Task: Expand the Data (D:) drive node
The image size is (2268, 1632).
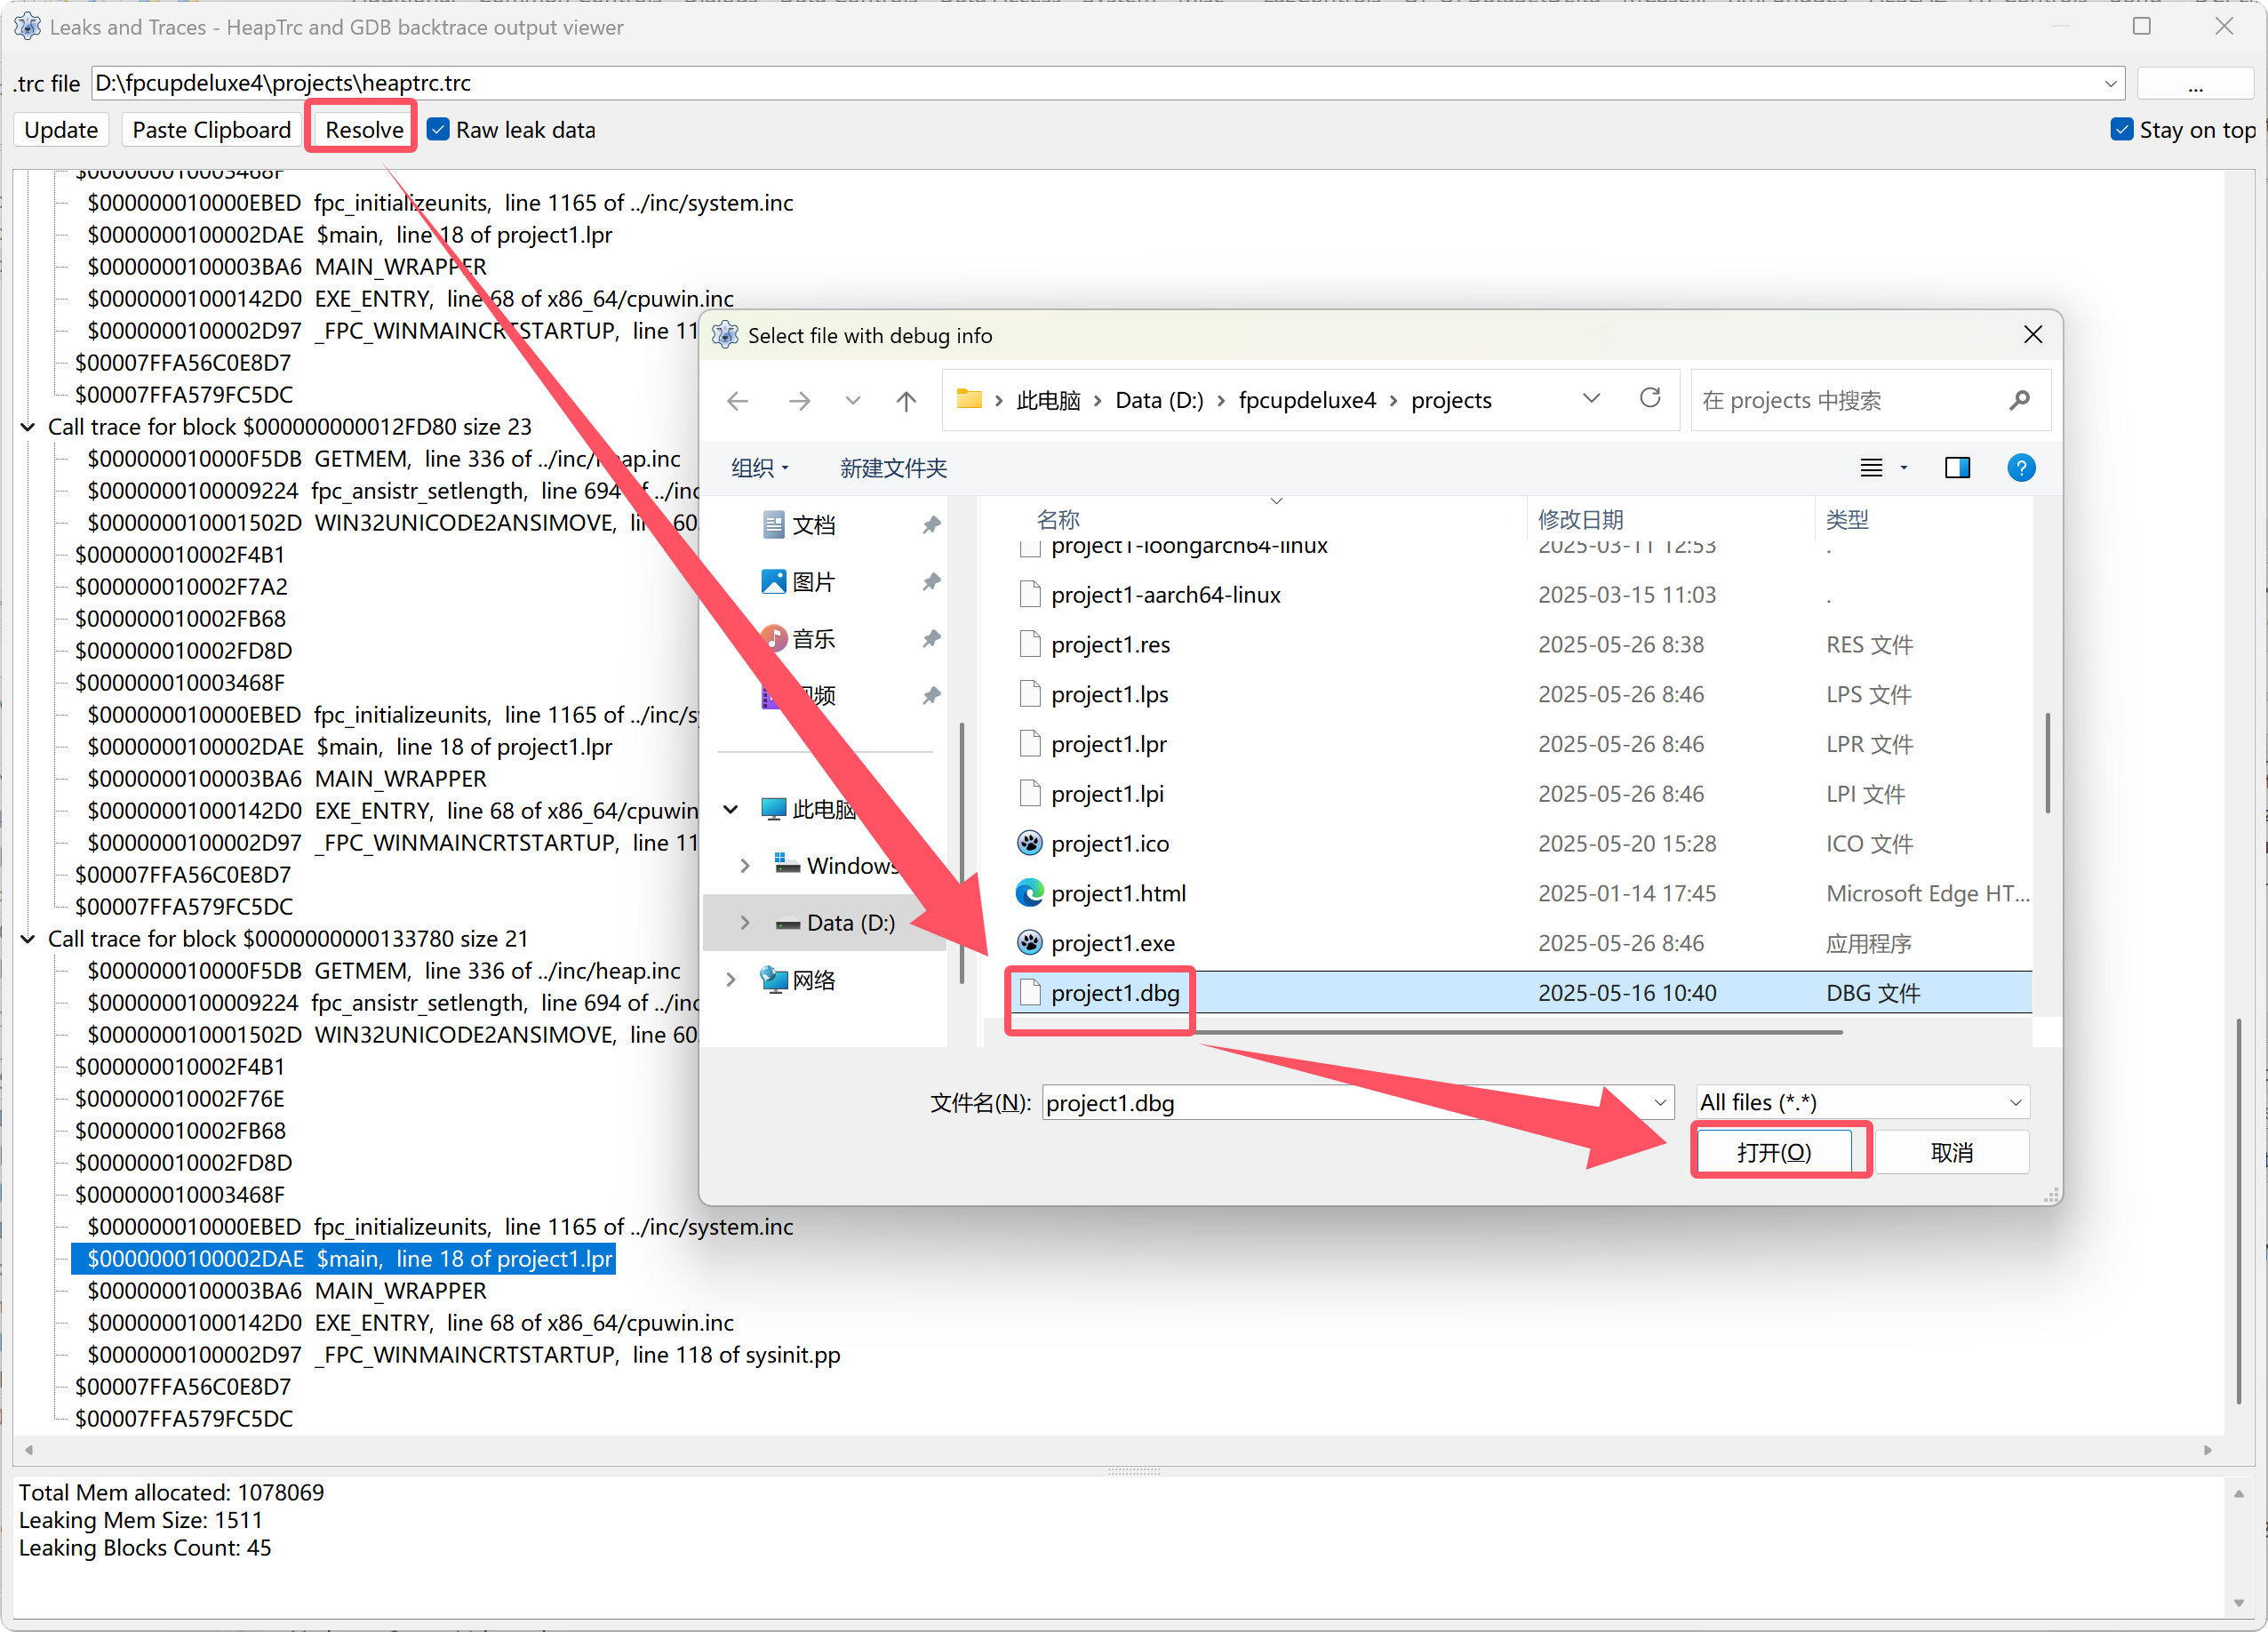Action: tap(745, 923)
